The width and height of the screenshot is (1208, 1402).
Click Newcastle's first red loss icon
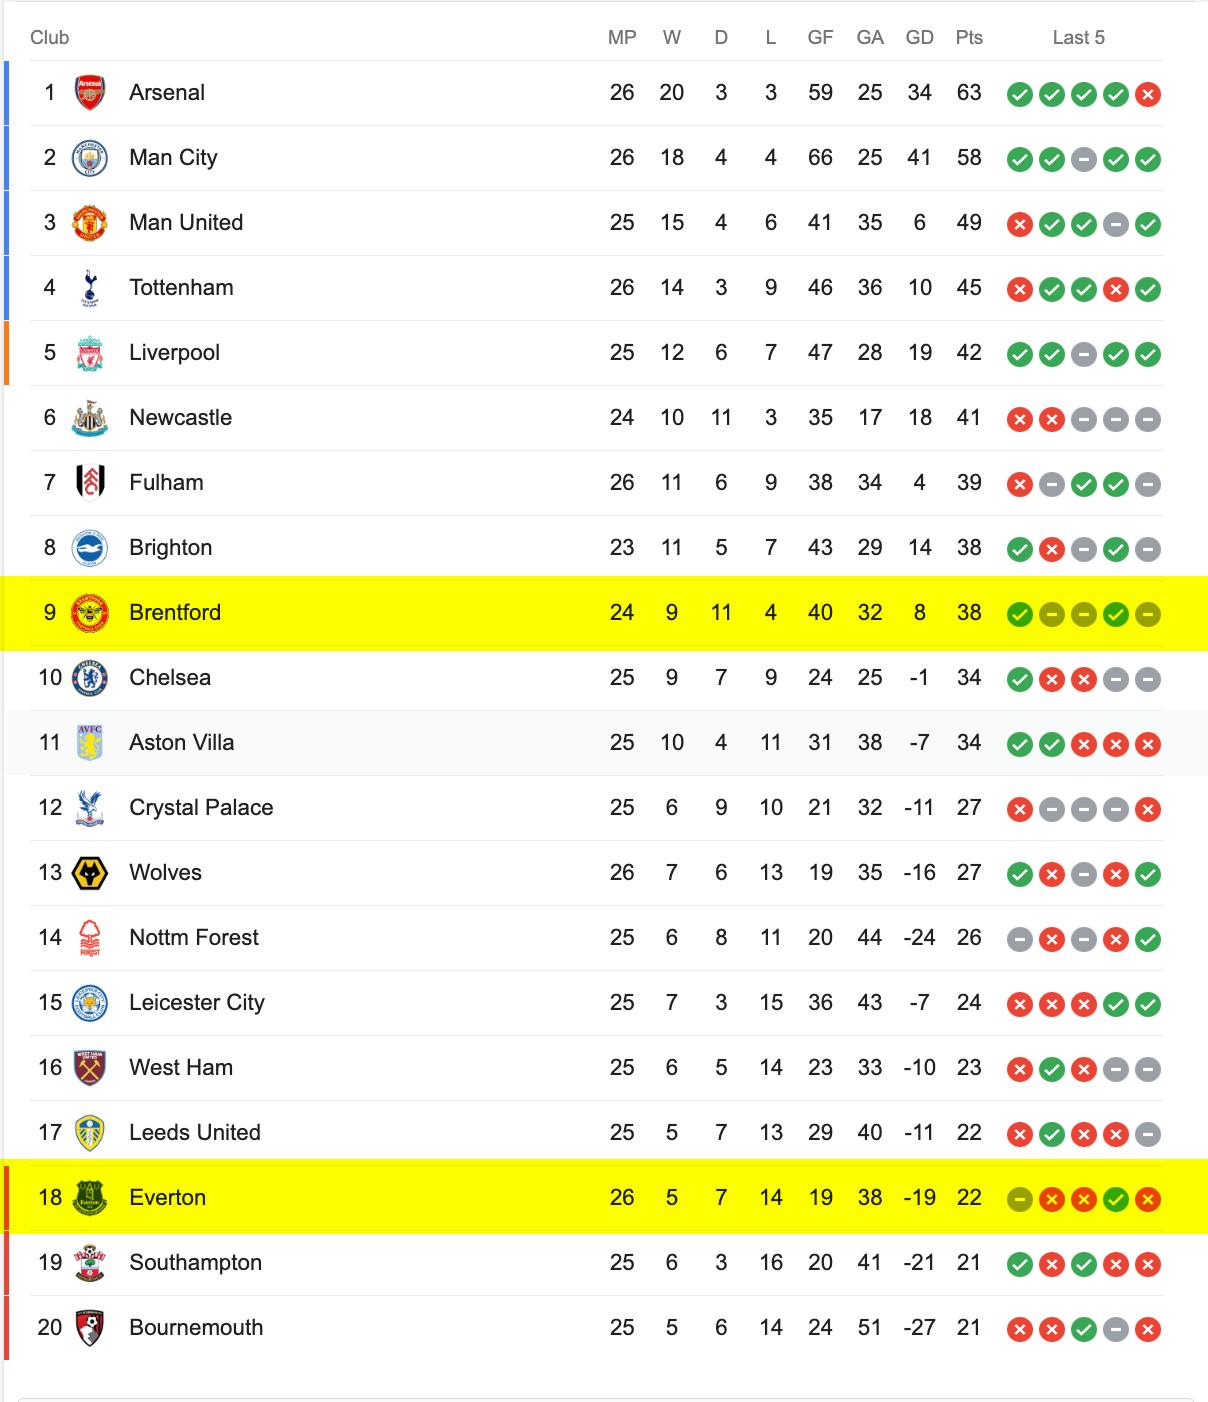pos(1020,420)
